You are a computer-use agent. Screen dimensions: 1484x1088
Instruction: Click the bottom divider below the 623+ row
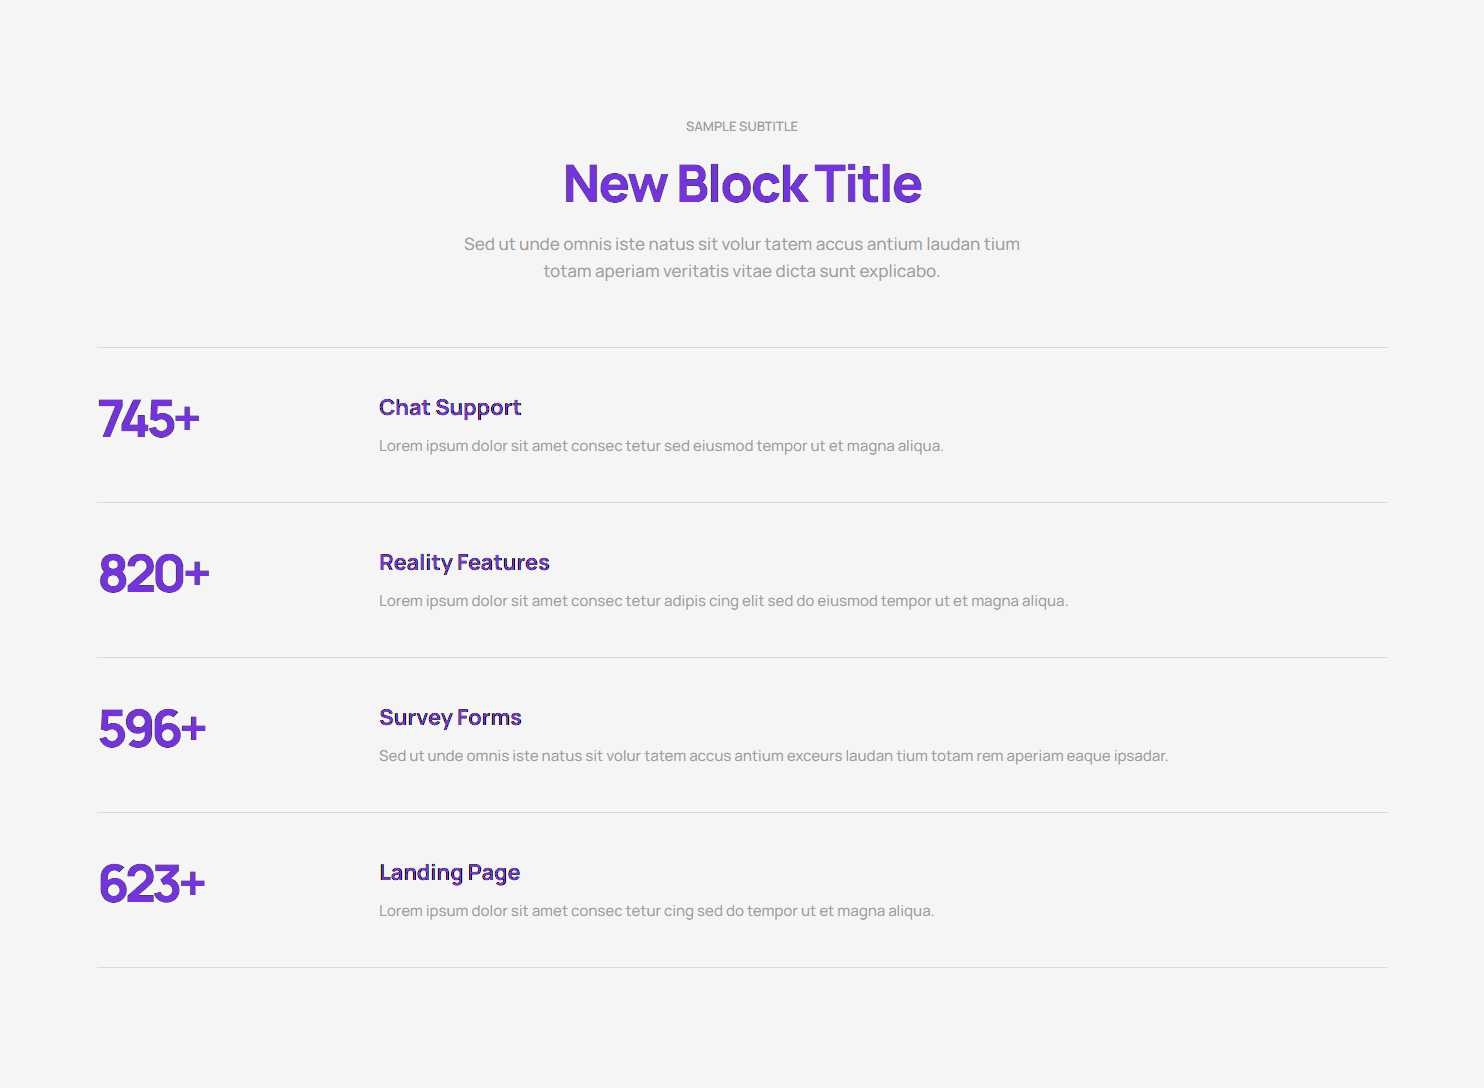742,968
